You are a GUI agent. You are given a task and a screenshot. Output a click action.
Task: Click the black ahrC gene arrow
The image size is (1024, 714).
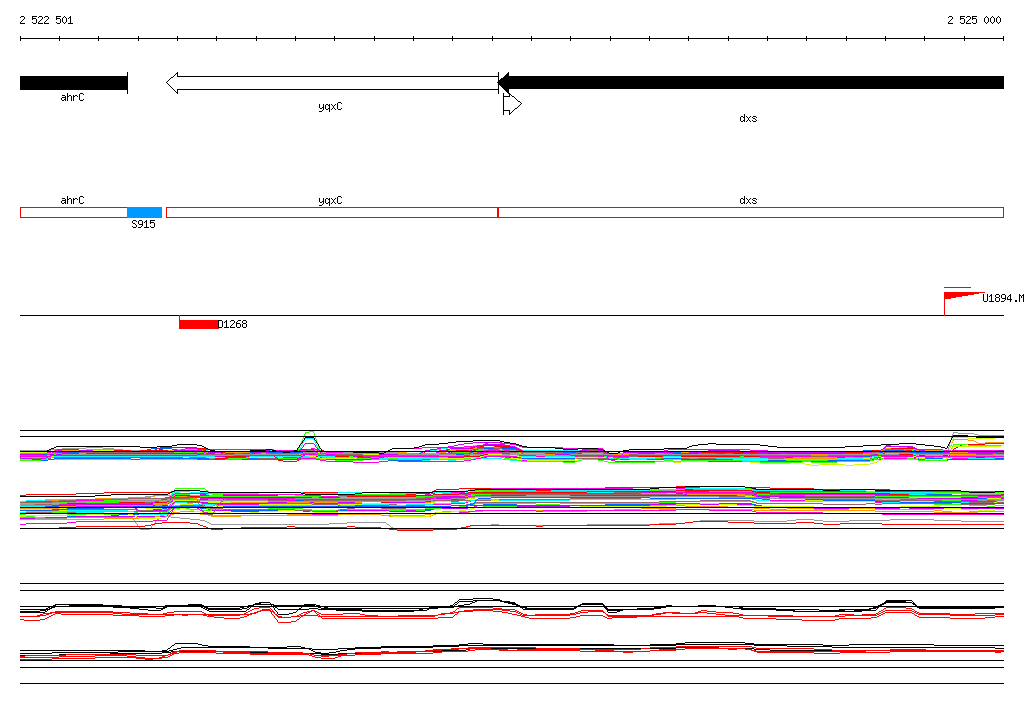(x=74, y=83)
